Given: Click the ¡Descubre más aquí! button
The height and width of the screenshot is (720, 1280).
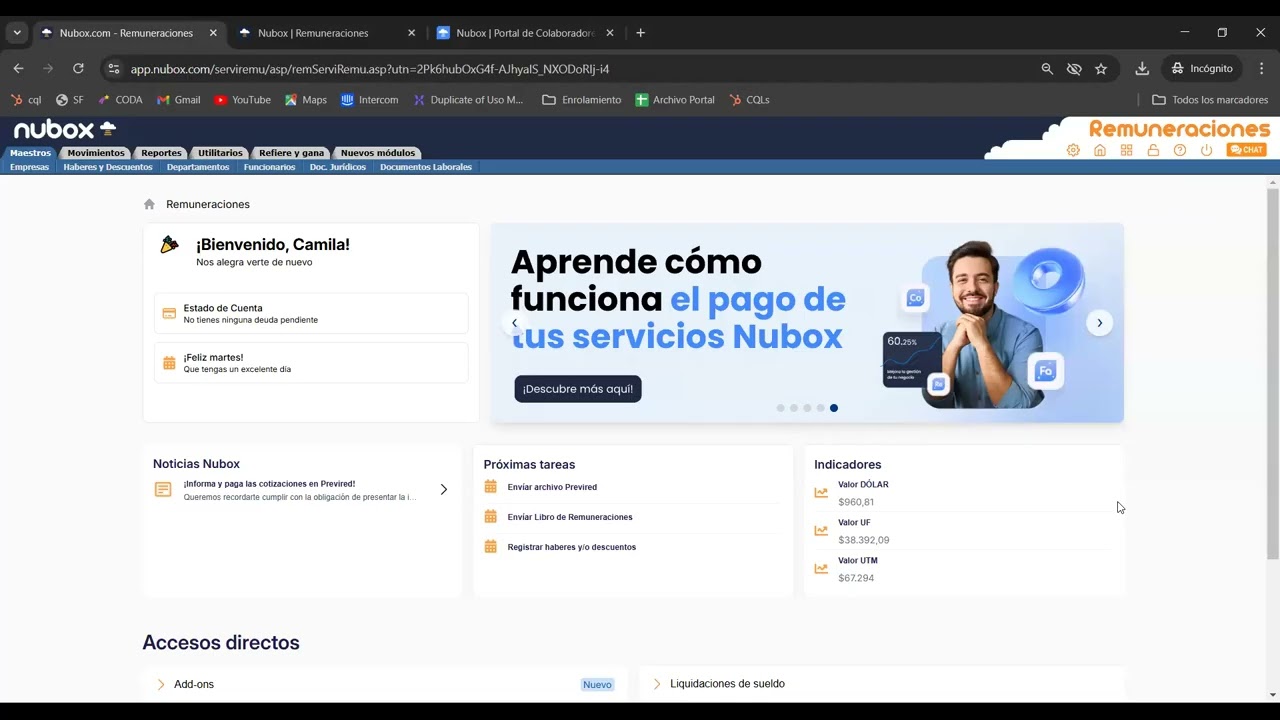Looking at the screenshot, I should click(578, 389).
